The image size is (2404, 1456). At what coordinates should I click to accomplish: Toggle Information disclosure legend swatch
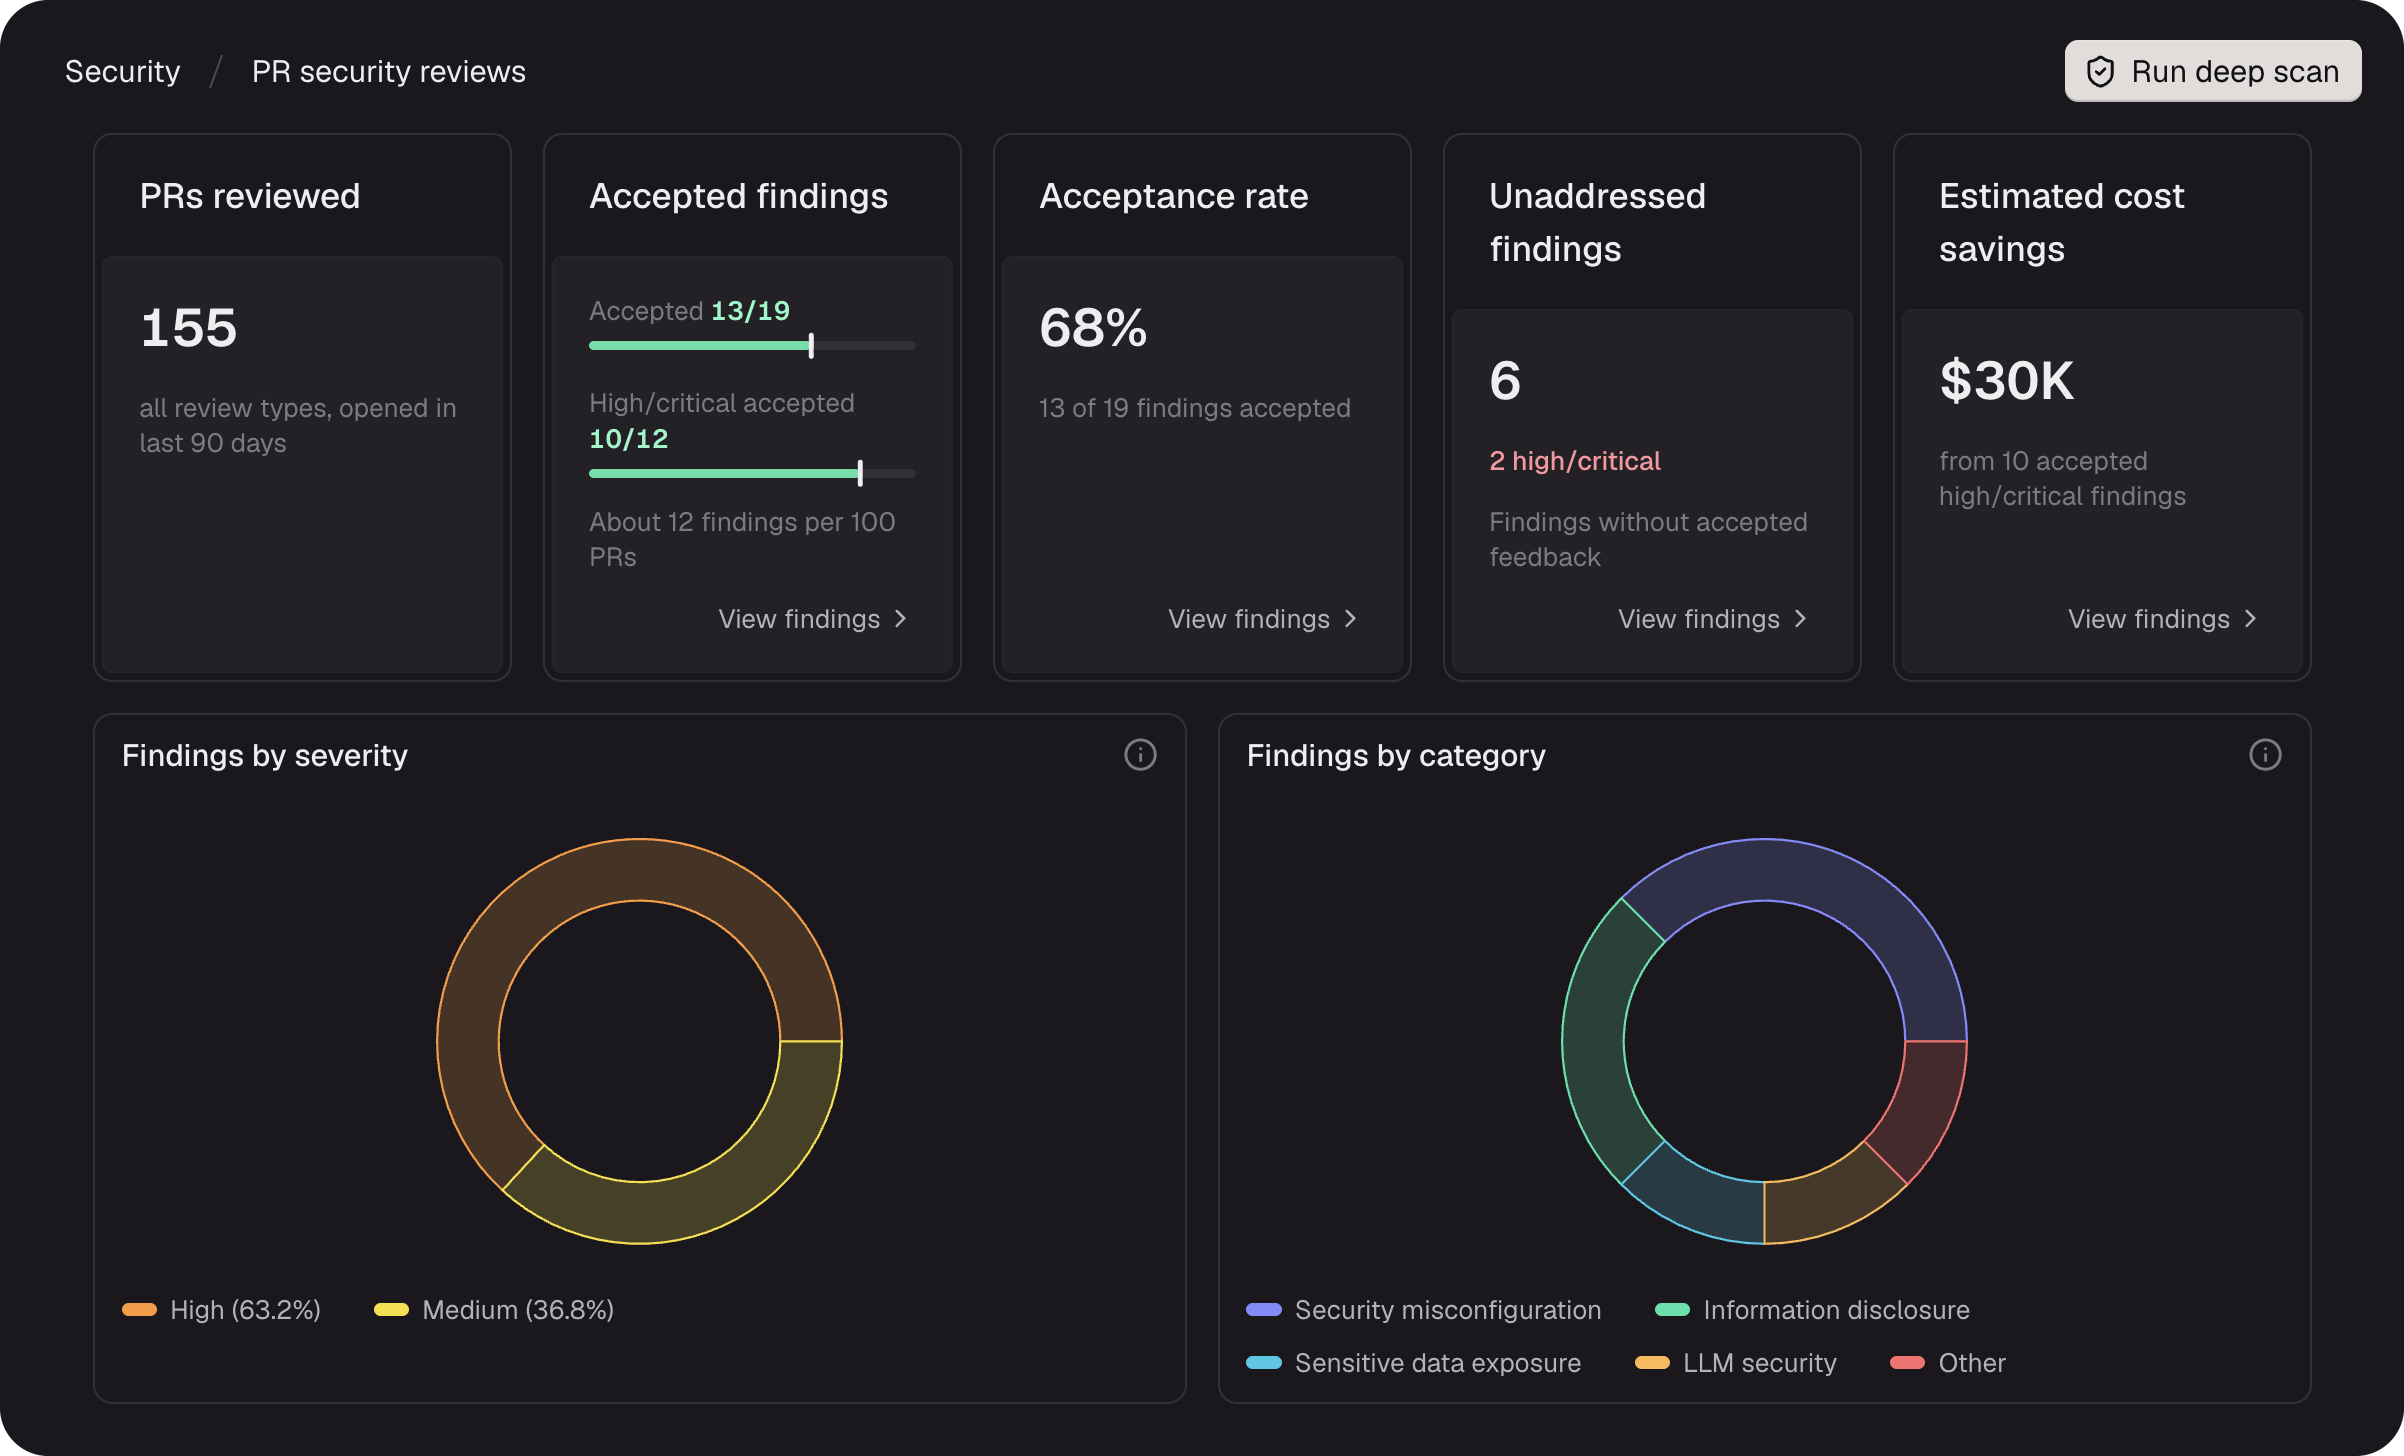[1672, 1310]
